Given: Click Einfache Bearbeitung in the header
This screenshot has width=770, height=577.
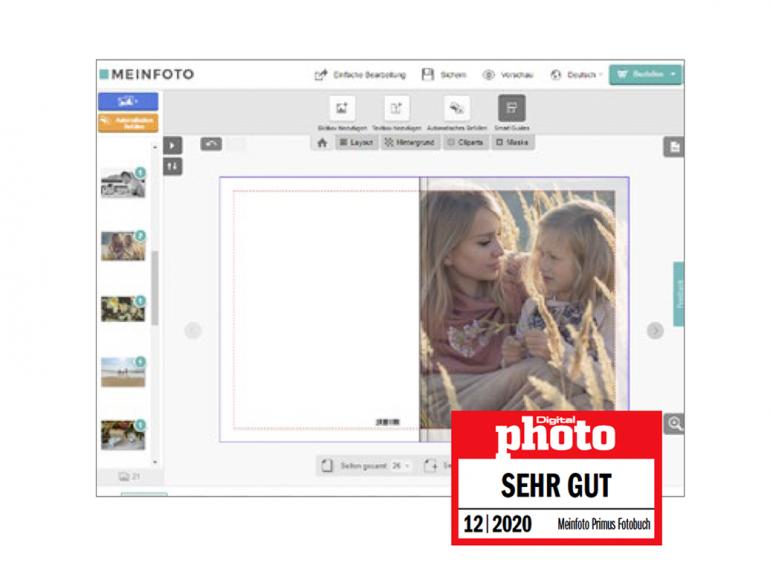Looking at the screenshot, I should [359, 75].
